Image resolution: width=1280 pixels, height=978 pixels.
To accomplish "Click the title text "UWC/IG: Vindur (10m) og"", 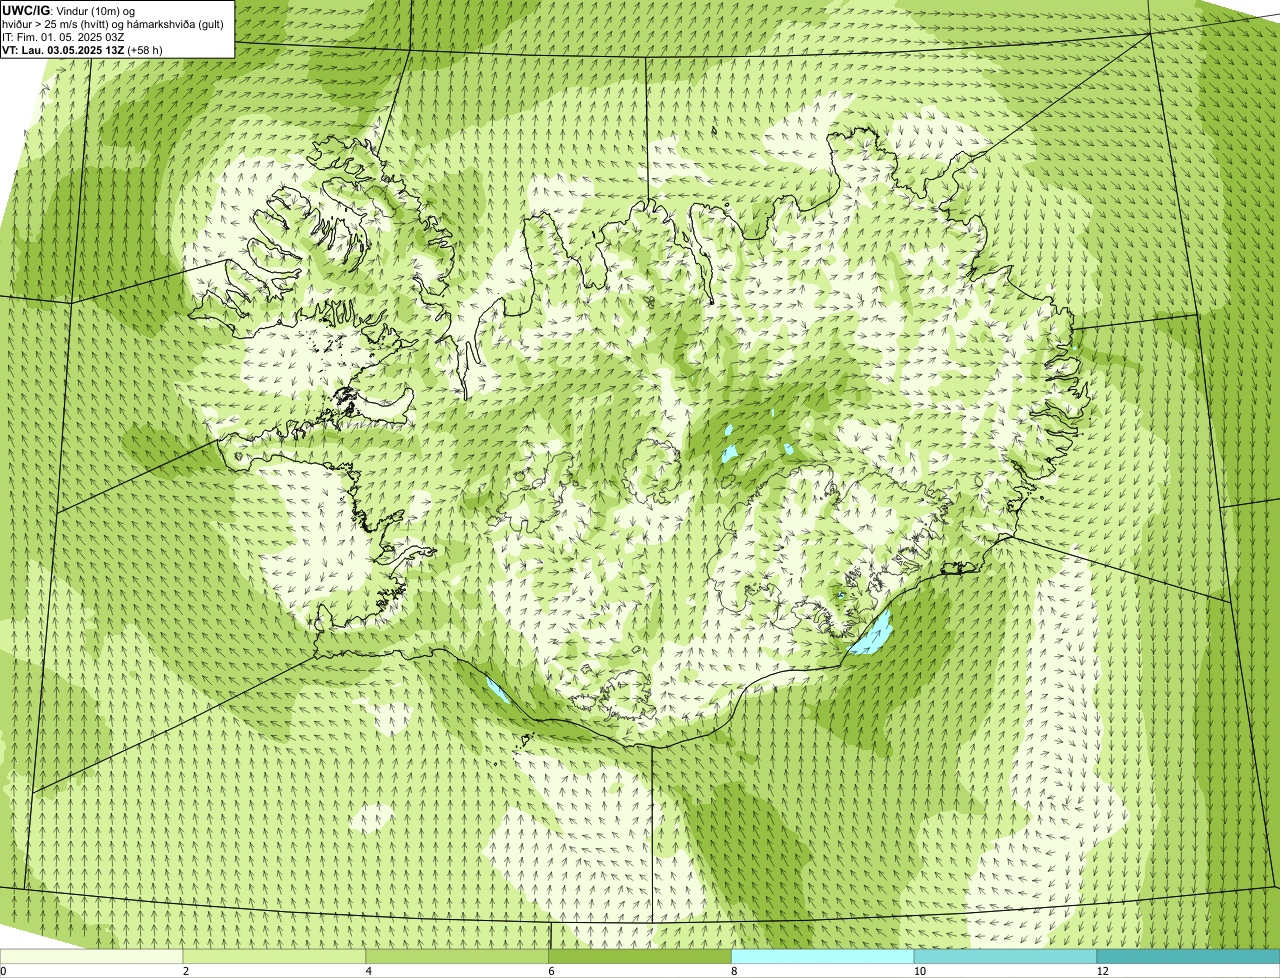I will [69, 10].
